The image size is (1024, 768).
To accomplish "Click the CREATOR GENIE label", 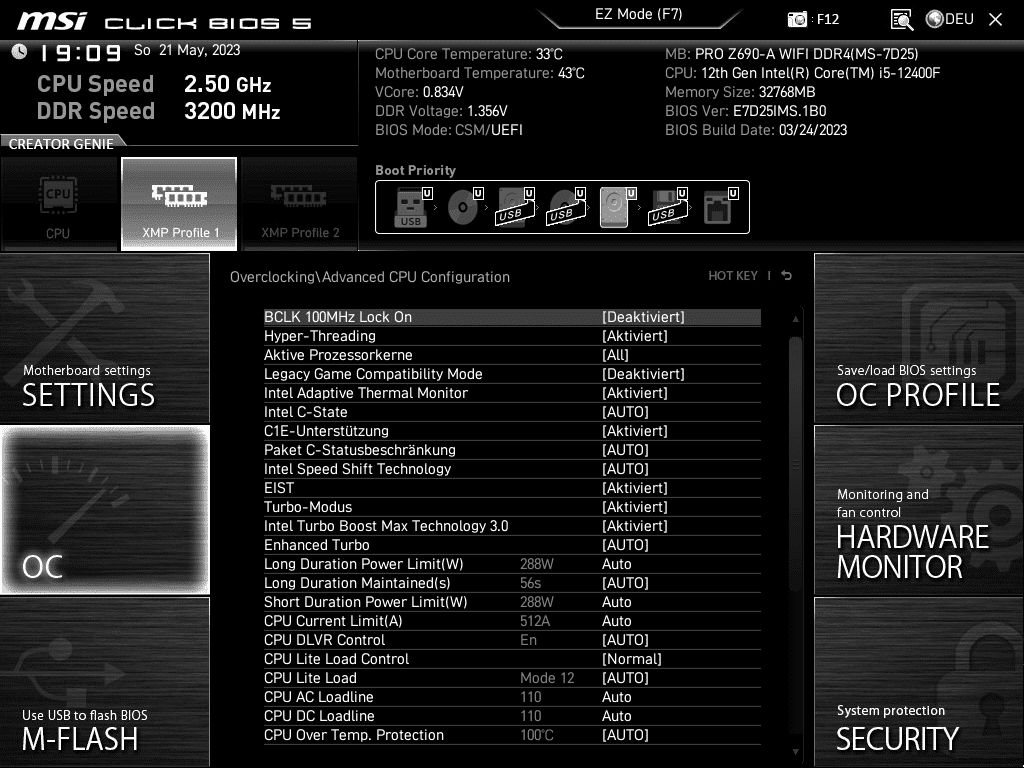I will coord(61,144).
